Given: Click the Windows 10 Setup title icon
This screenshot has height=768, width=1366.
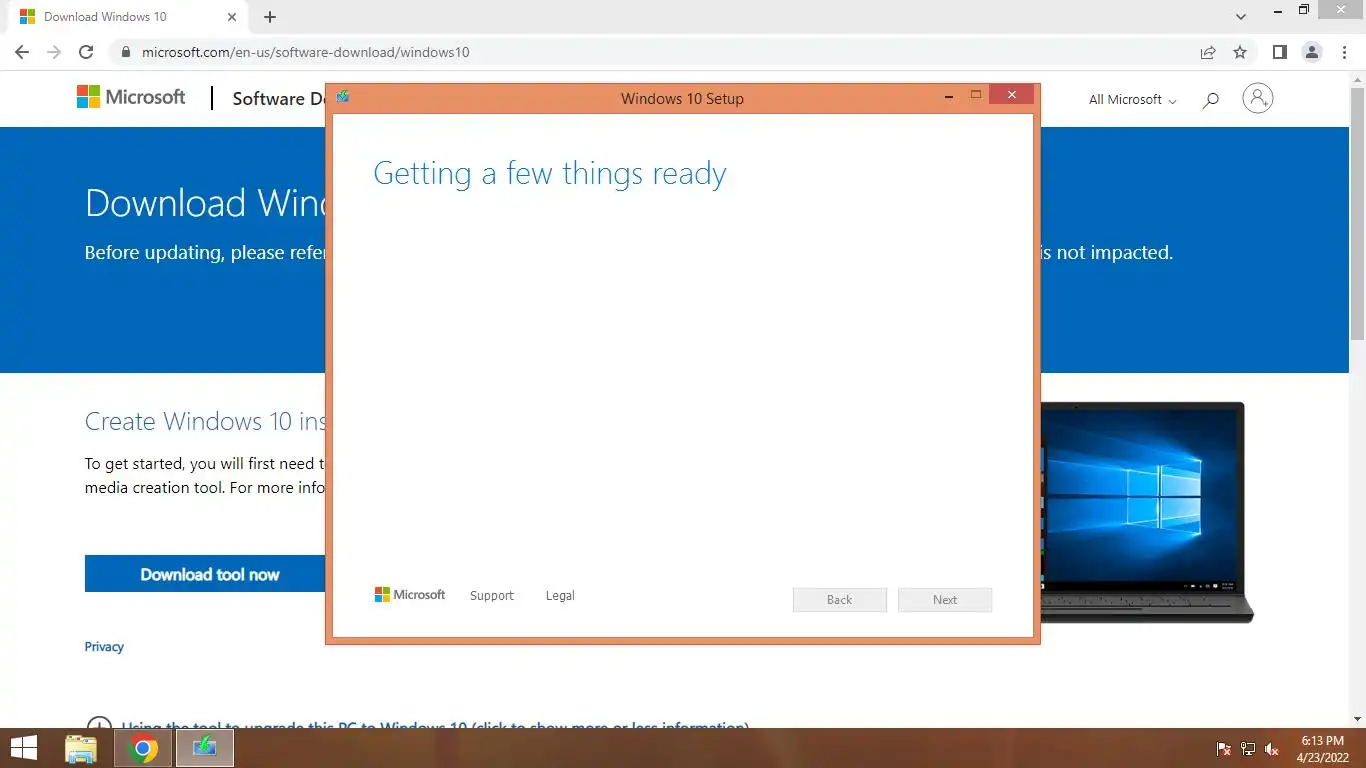Looking at the screenshot, I should (343, 97).
